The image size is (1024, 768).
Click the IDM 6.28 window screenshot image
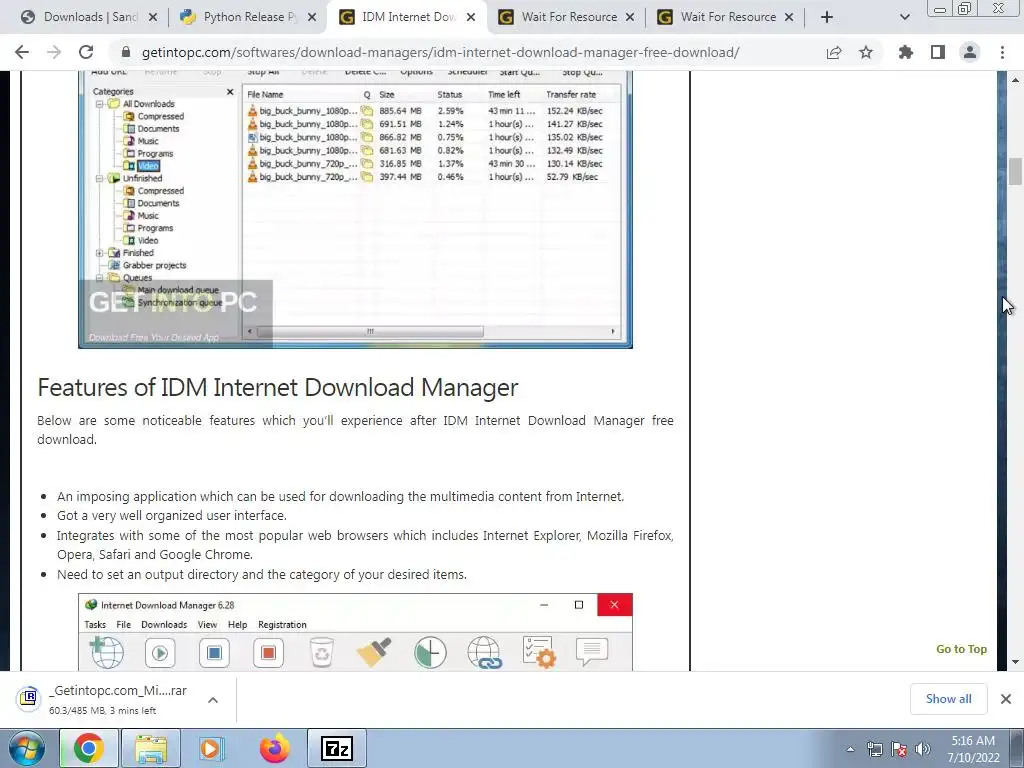point(355,632)
